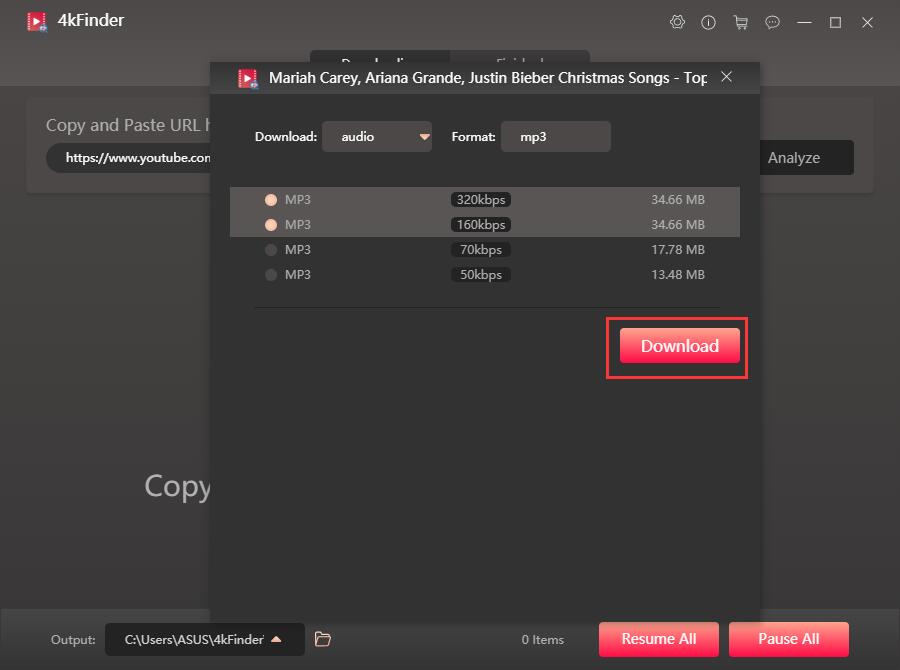The height and width of the screenshot is (670, 900).
Task: Select the MP3 320kbps radio option
Action: [x=271, y=200]
